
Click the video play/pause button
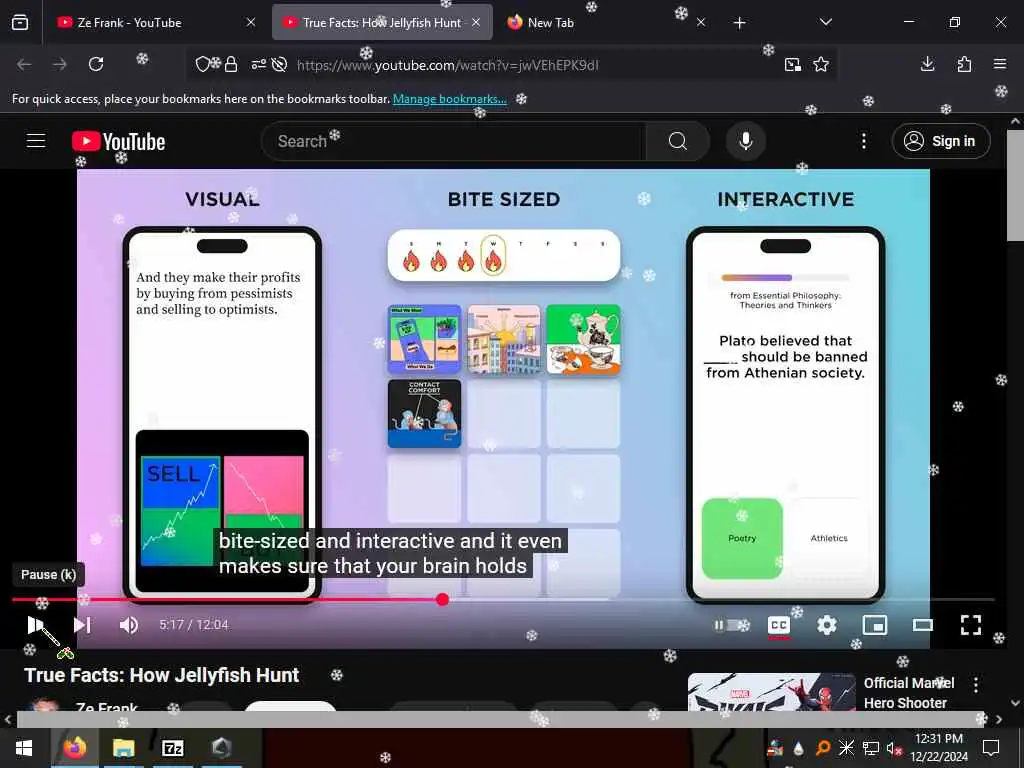point(35,625)
